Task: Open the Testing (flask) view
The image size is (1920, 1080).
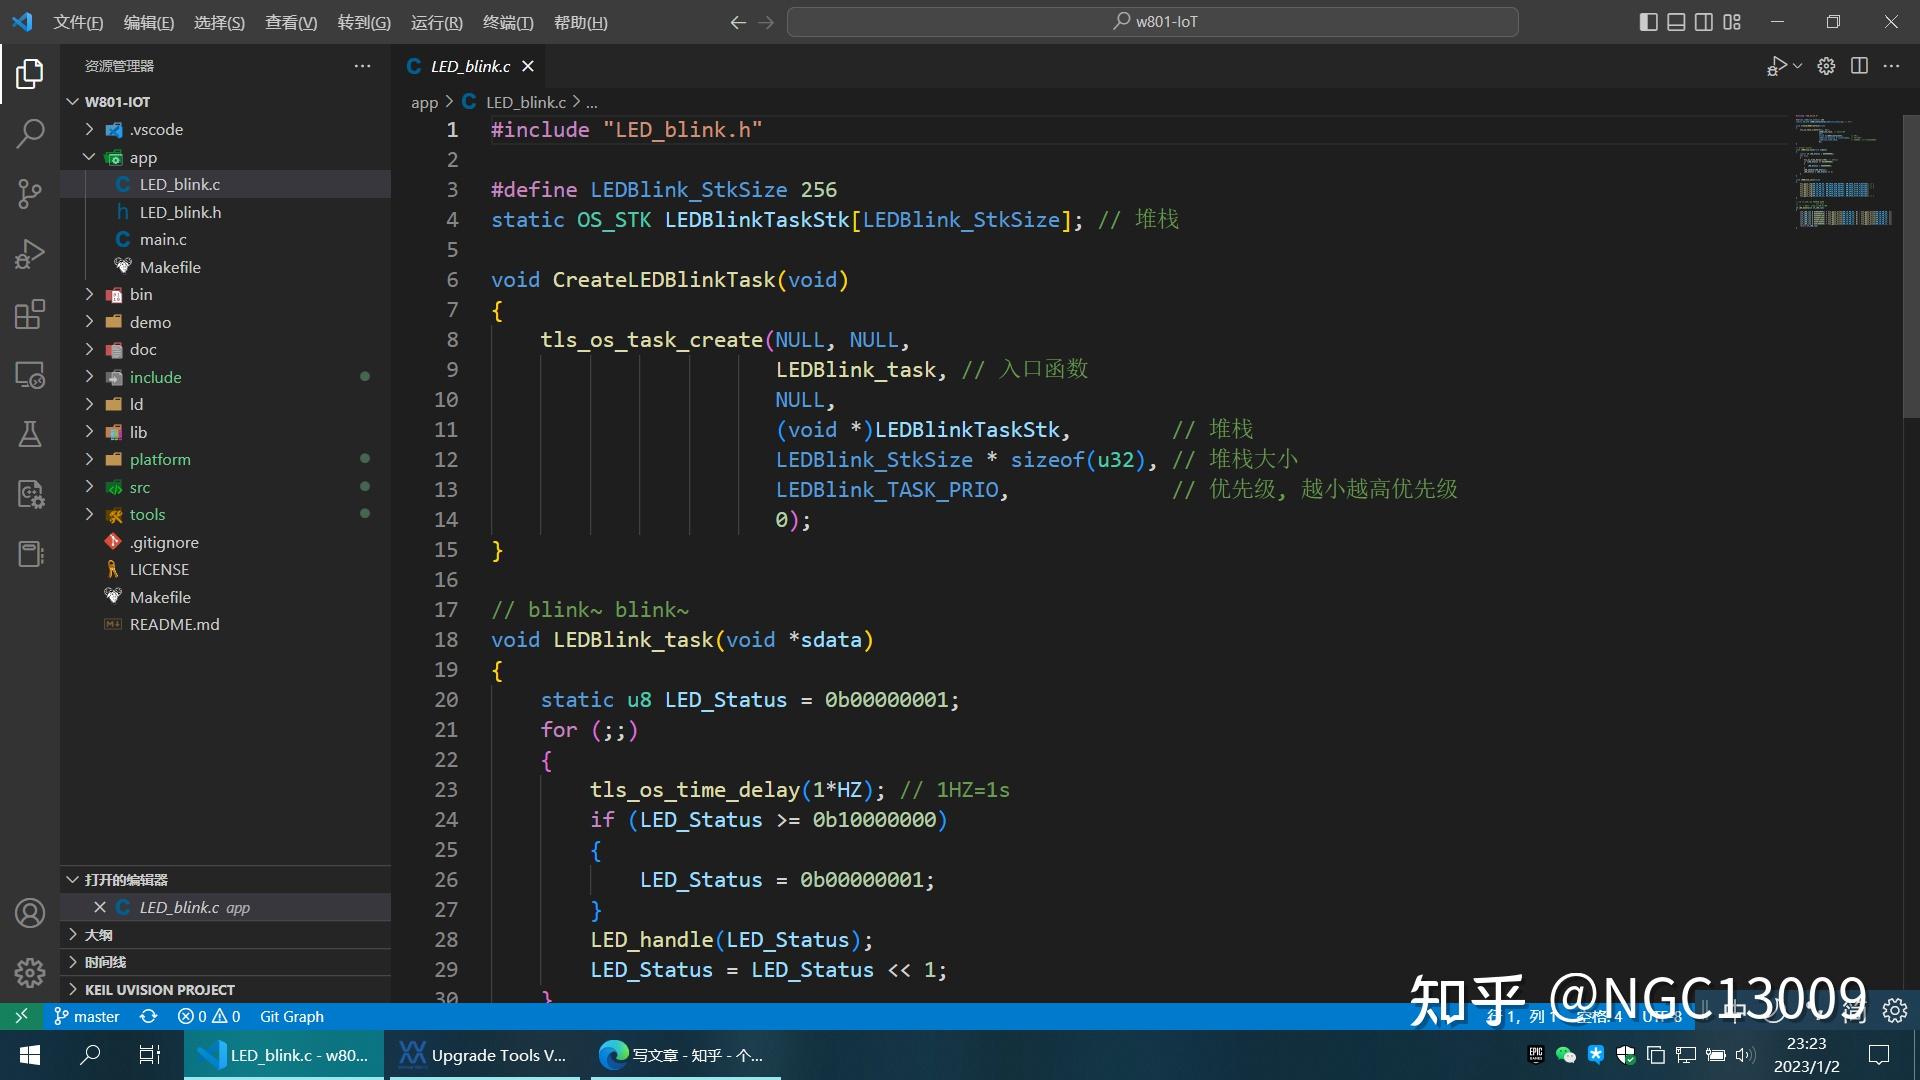Action: tap(30, 433)
